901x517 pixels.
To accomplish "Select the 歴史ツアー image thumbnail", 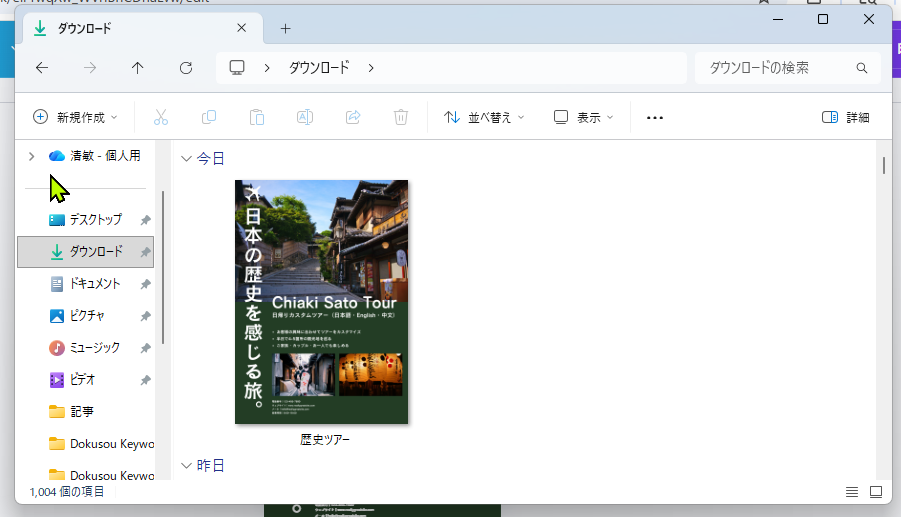I will 321,302.
